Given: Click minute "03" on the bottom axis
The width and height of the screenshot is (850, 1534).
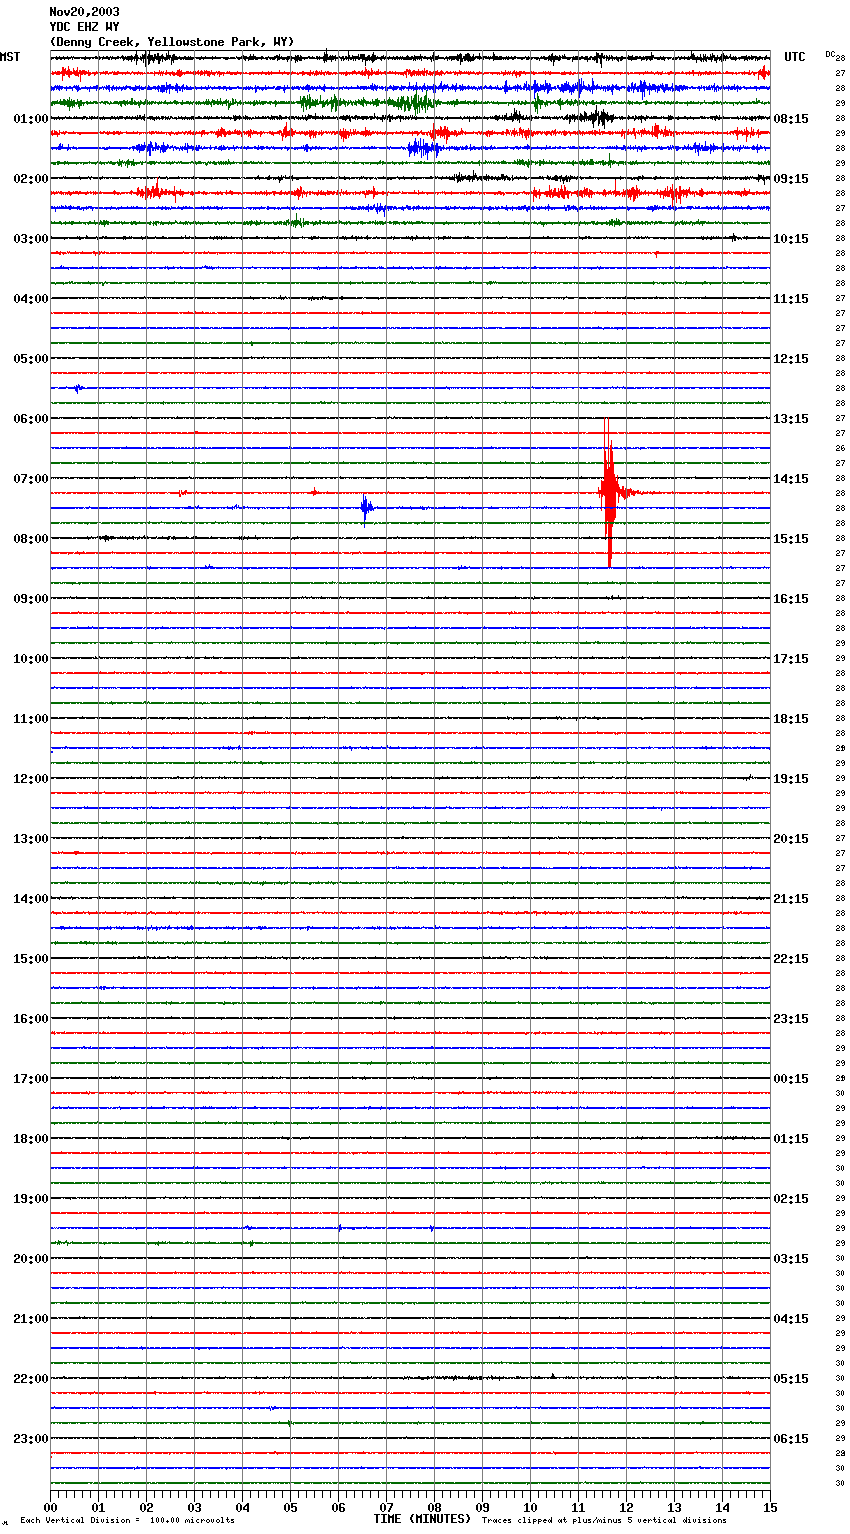Looking at the screenshot, I should click(x=194, y=1507).
